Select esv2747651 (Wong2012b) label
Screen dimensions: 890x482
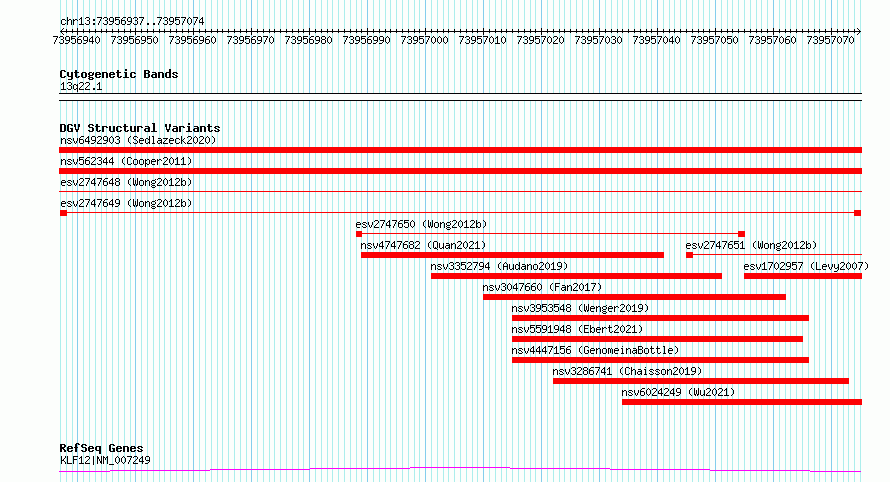pyautogui.click(x=751, y=245)
